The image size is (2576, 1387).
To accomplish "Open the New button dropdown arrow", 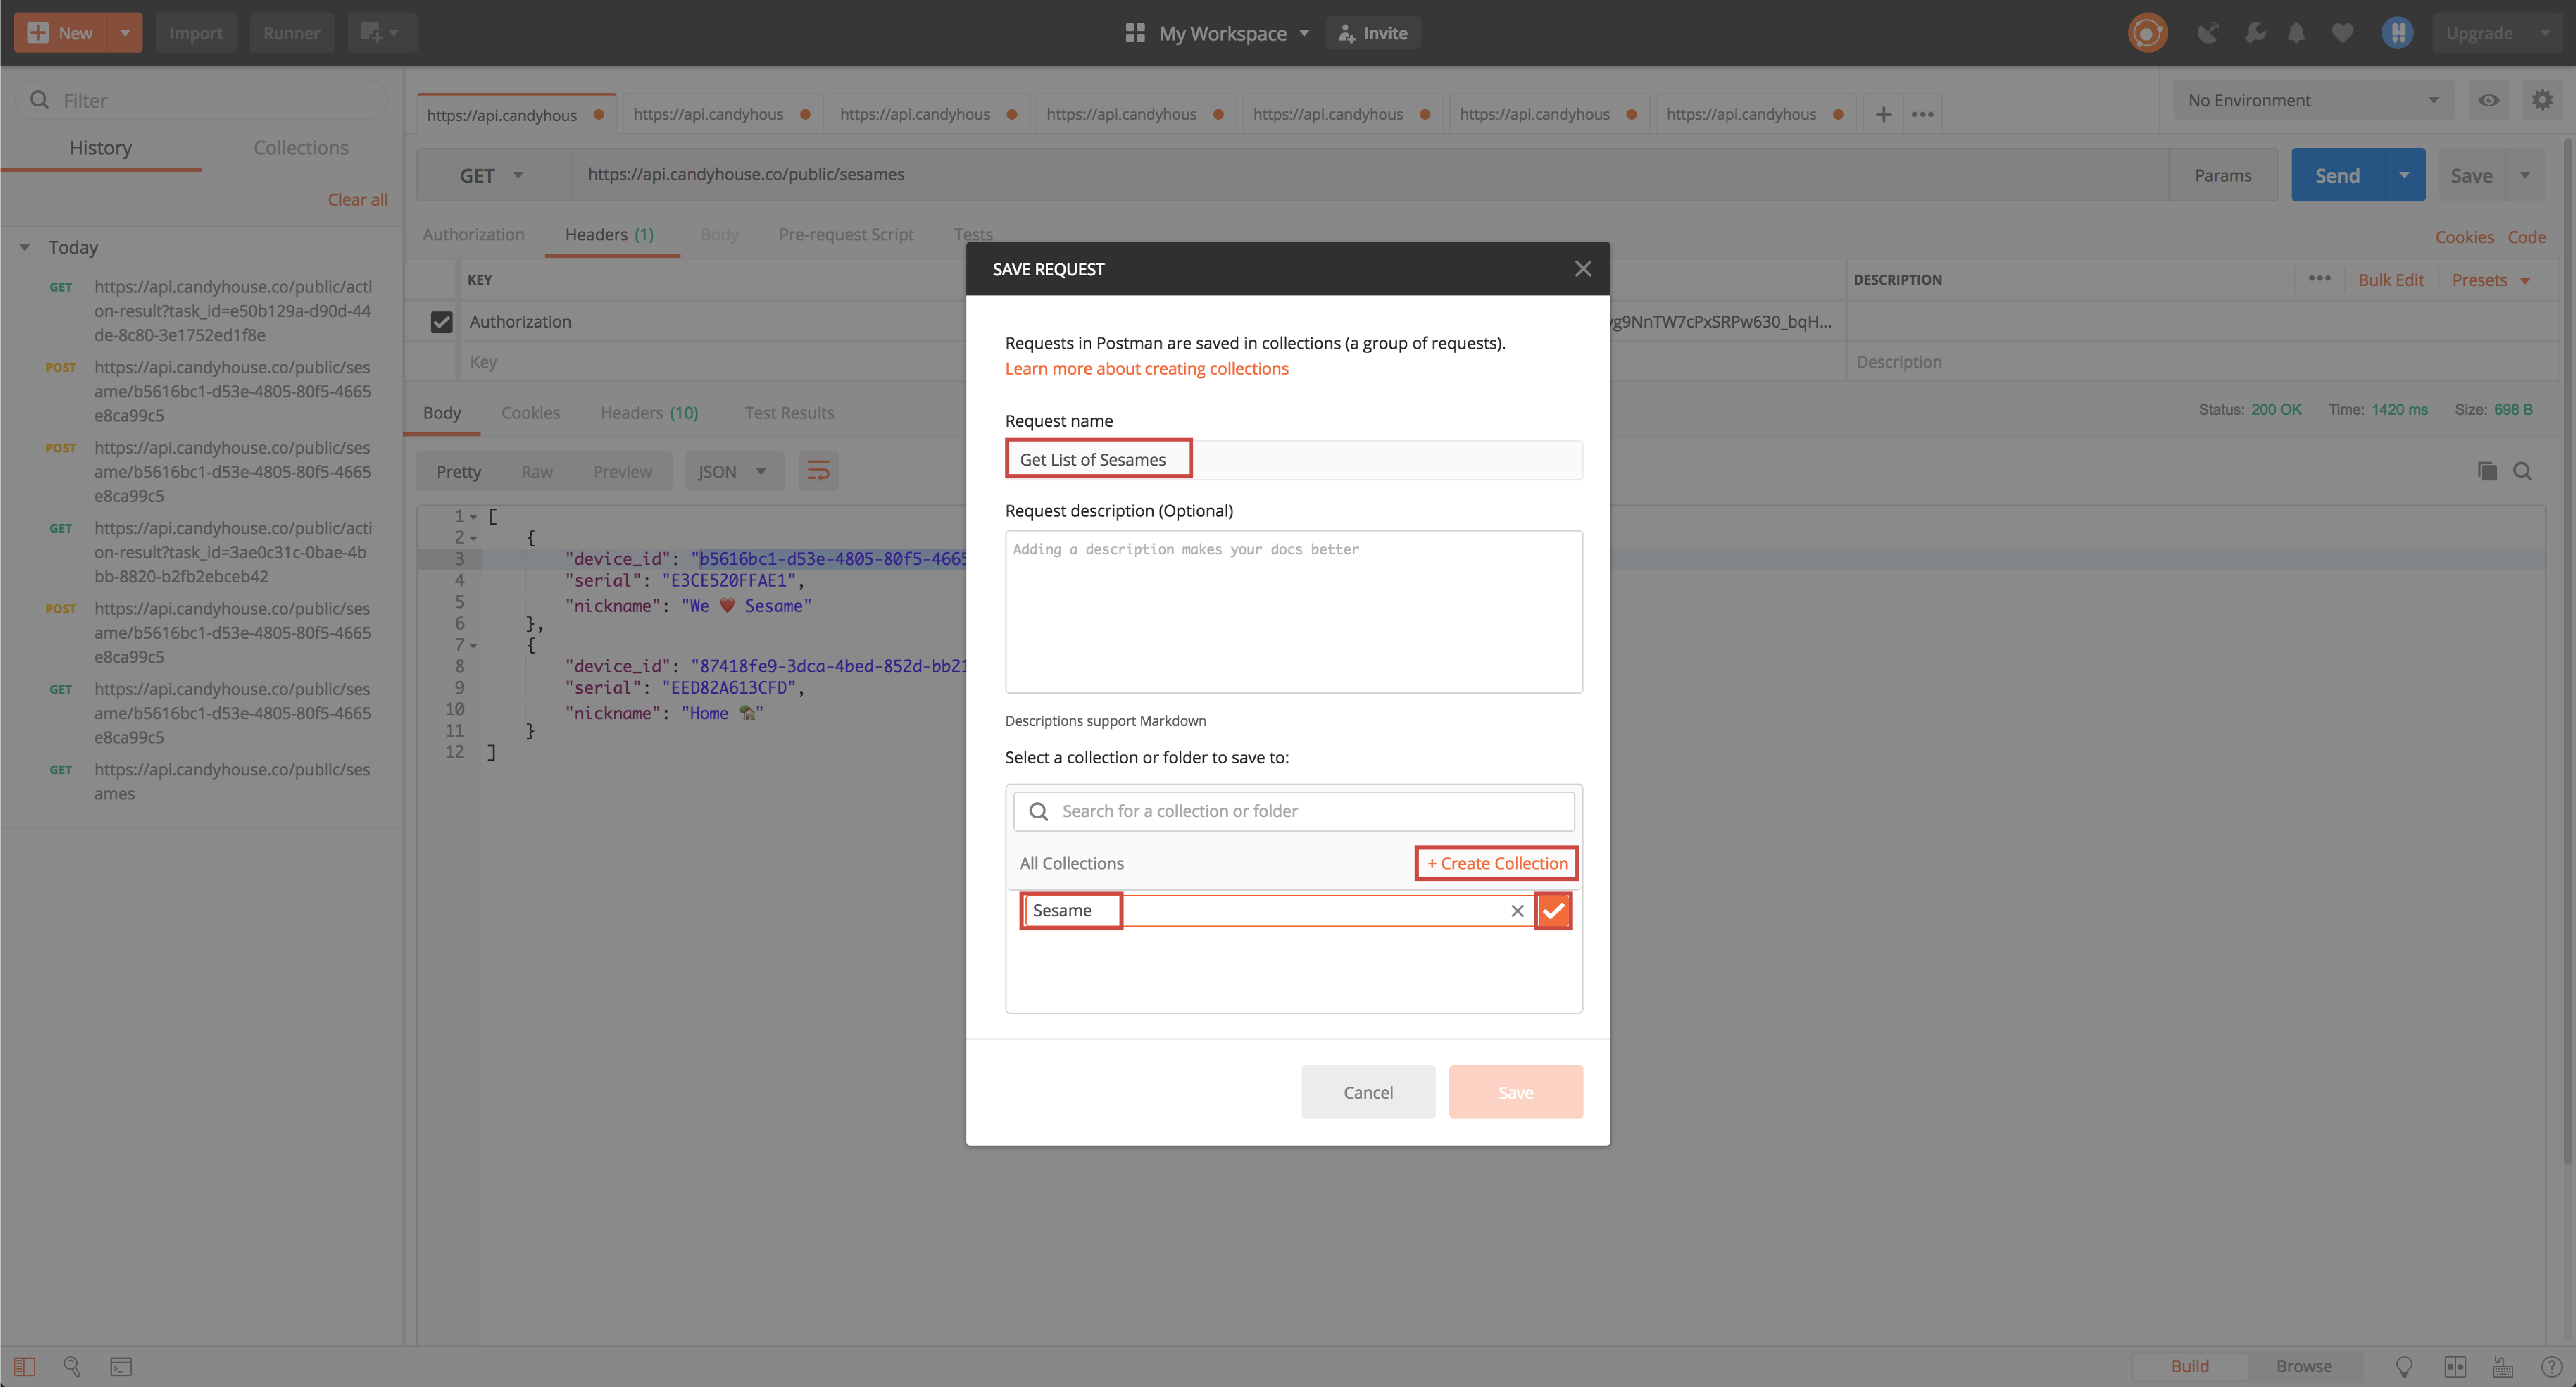I will (125, 33).
